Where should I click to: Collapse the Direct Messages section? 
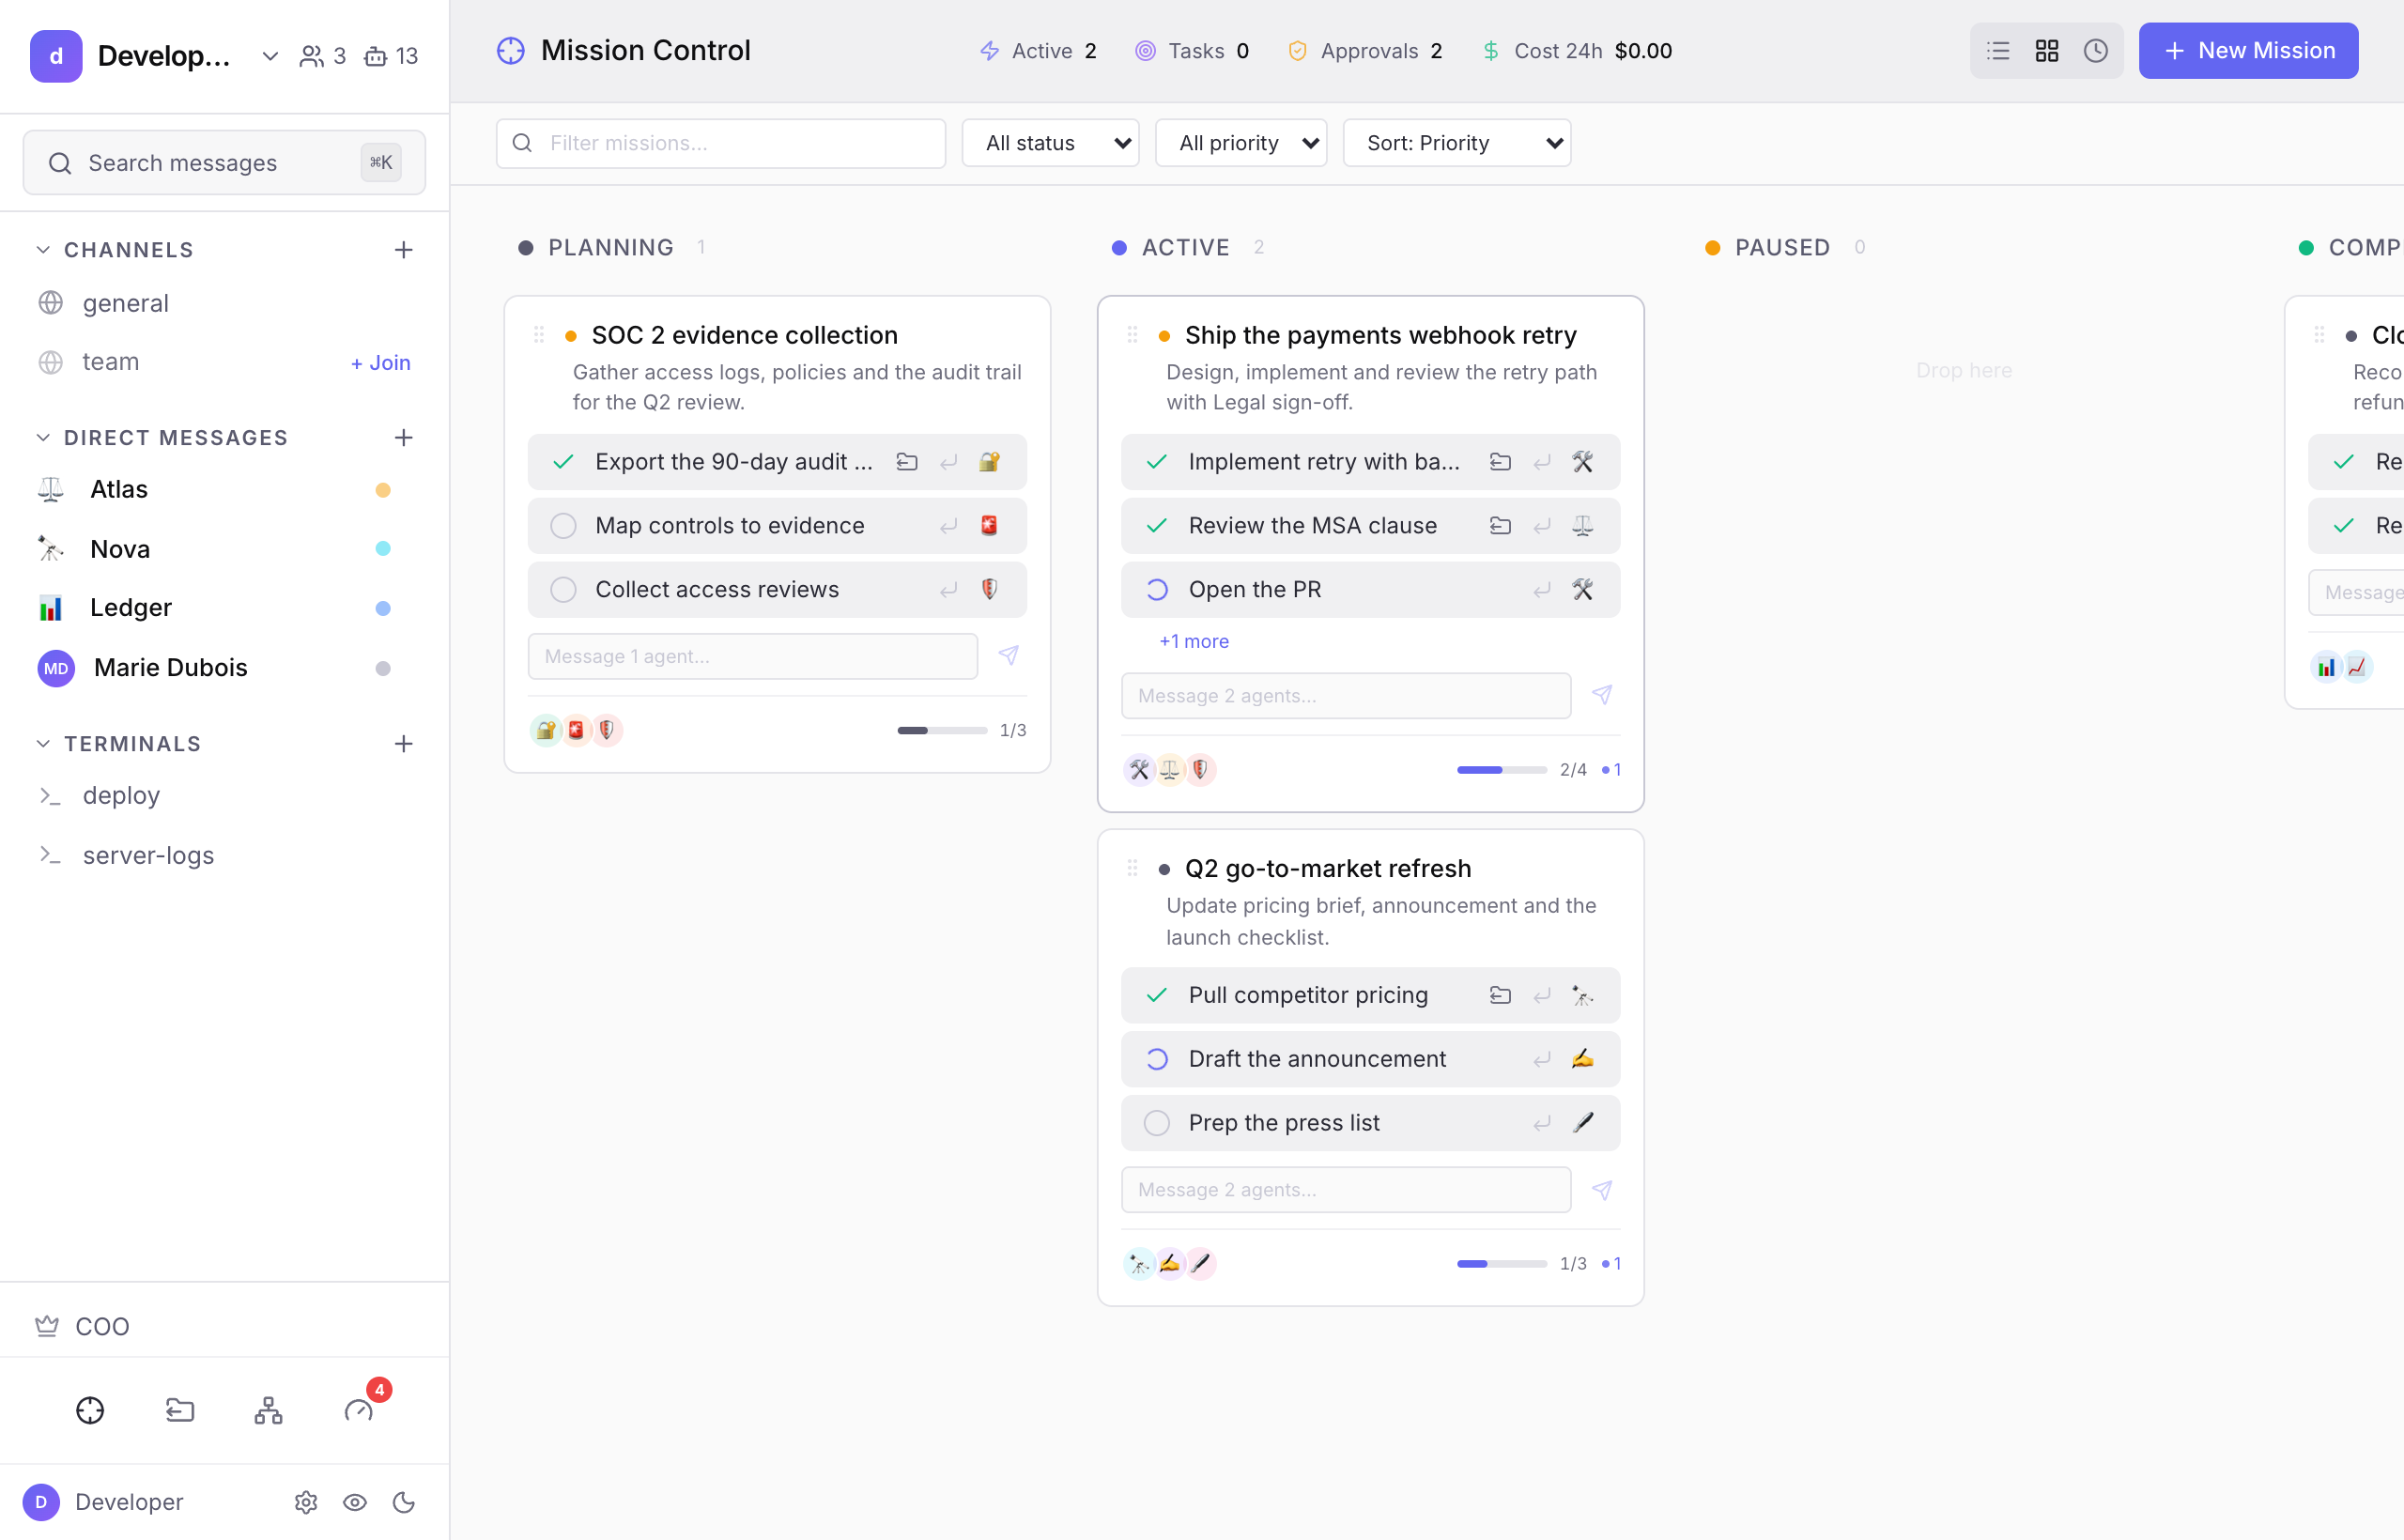click(43, 438)
